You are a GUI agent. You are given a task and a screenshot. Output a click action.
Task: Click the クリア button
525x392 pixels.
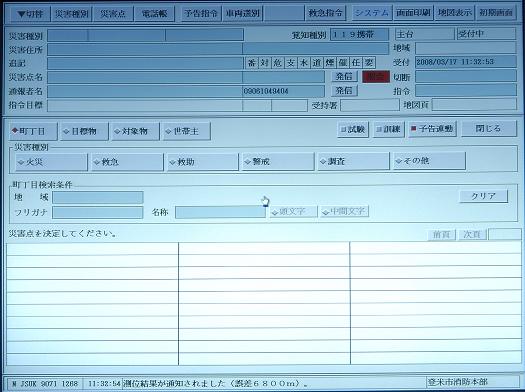[x=483, y=196]
